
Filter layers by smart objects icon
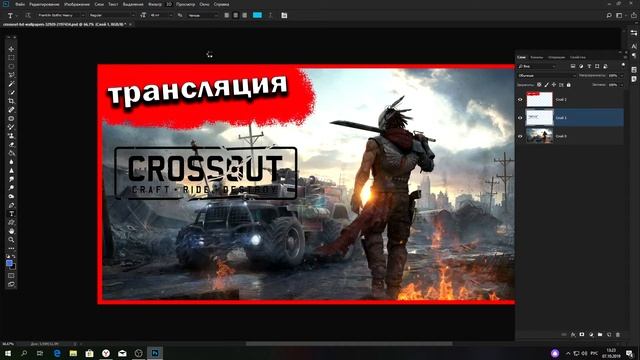pyautogui.click(x=605, y=66)
